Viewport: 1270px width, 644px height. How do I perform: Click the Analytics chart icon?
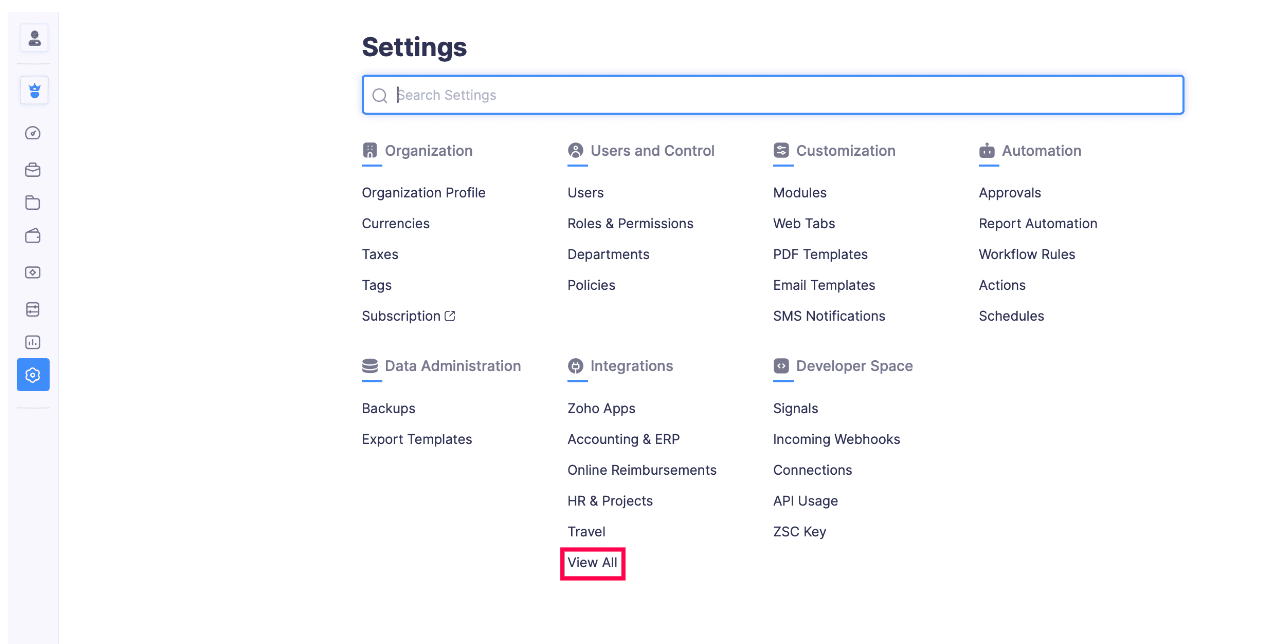click(x=33, y=341)
